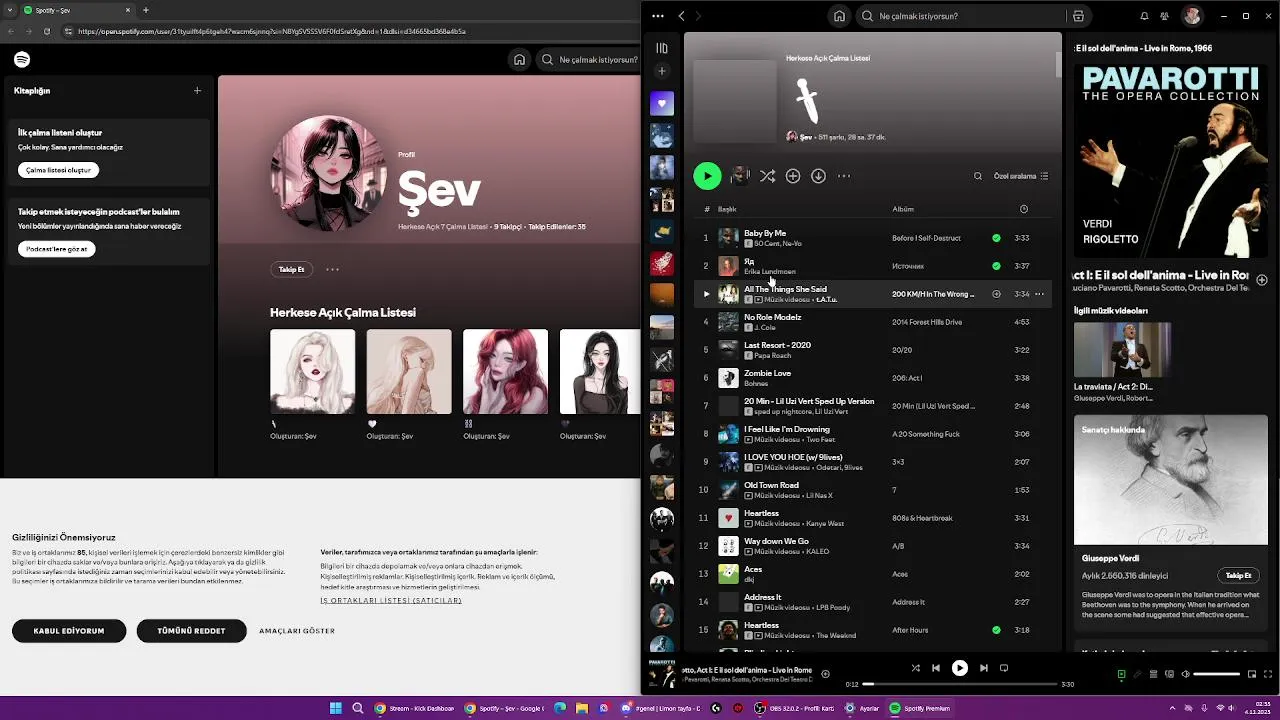Viewport: 1280px width, 720px height.
Task: Toggle repeat in the bottom player bar
Action: [x=1004, y=668]
